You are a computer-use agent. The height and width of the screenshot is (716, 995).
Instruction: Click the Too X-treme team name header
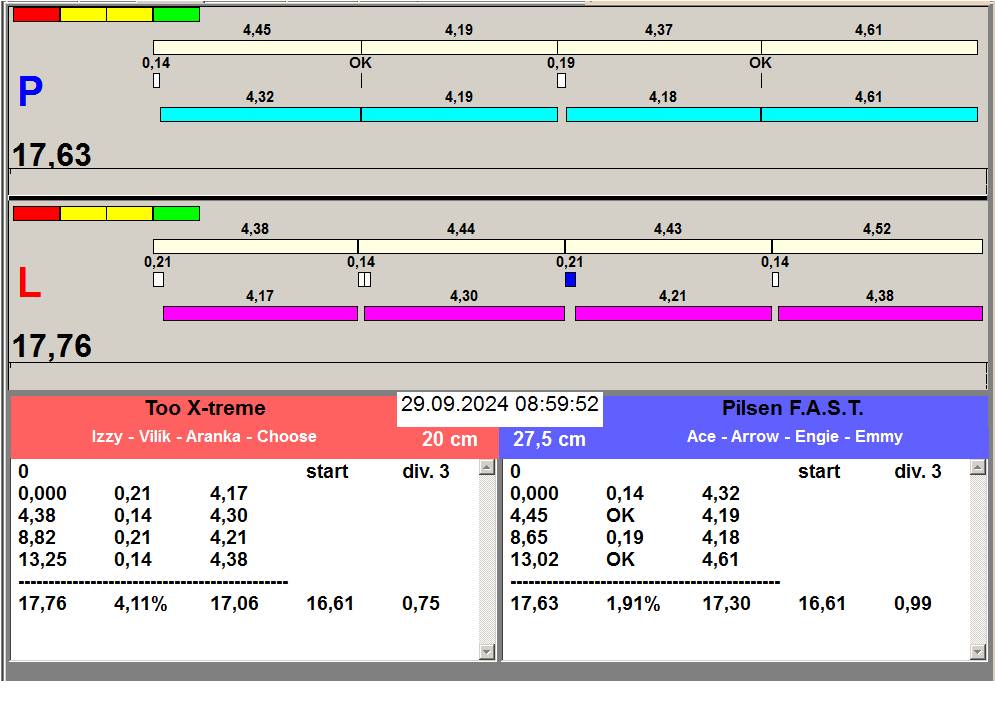pos(205,408)
